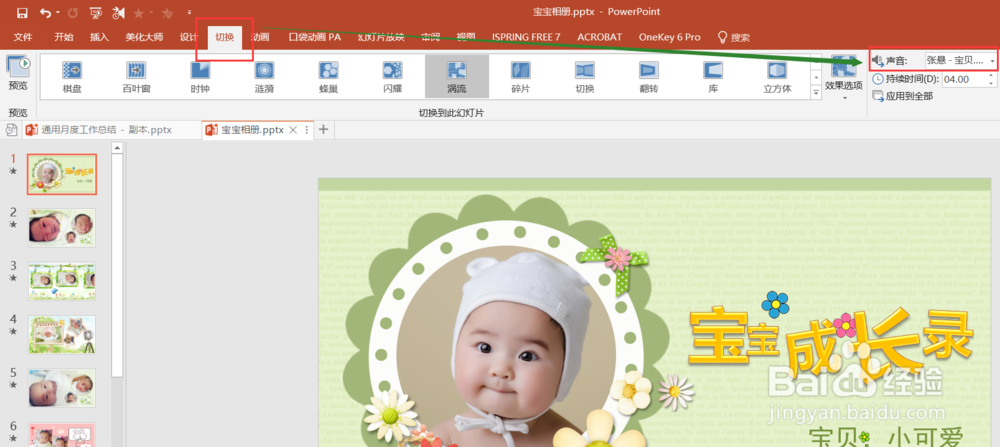
Task: Switch to the ACROBAT tab
Action: point(599,37)
